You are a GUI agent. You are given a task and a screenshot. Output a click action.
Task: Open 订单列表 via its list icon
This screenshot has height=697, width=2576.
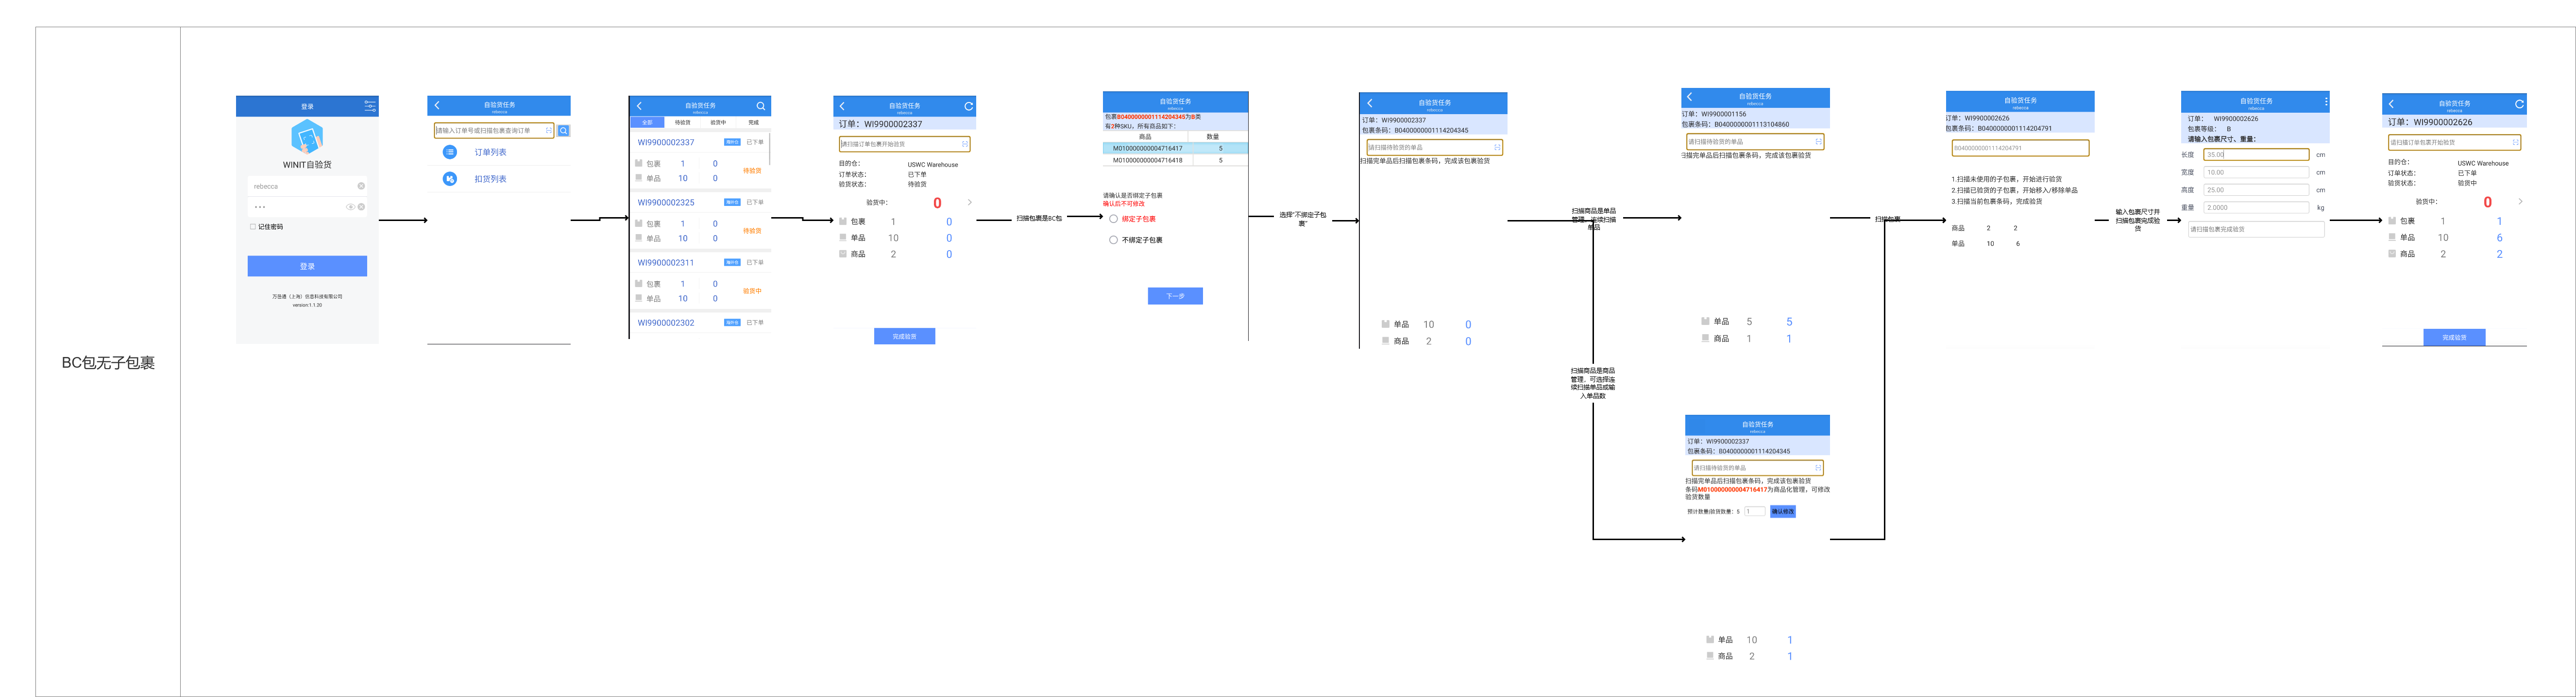(450, 152)
